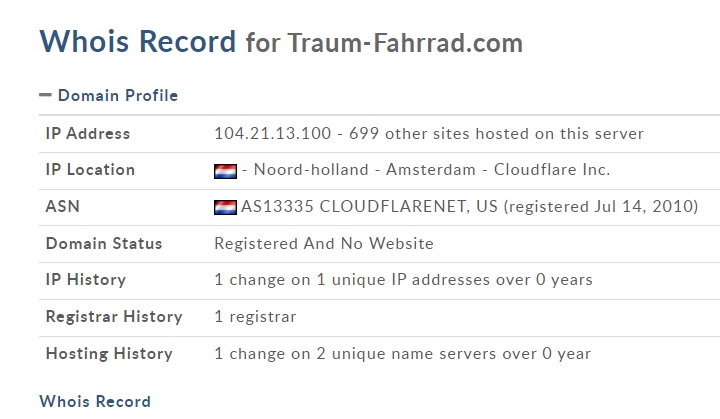Click the Whois Record page title
Viewport: 720px width, 419px height.
(x=138, y=41)
